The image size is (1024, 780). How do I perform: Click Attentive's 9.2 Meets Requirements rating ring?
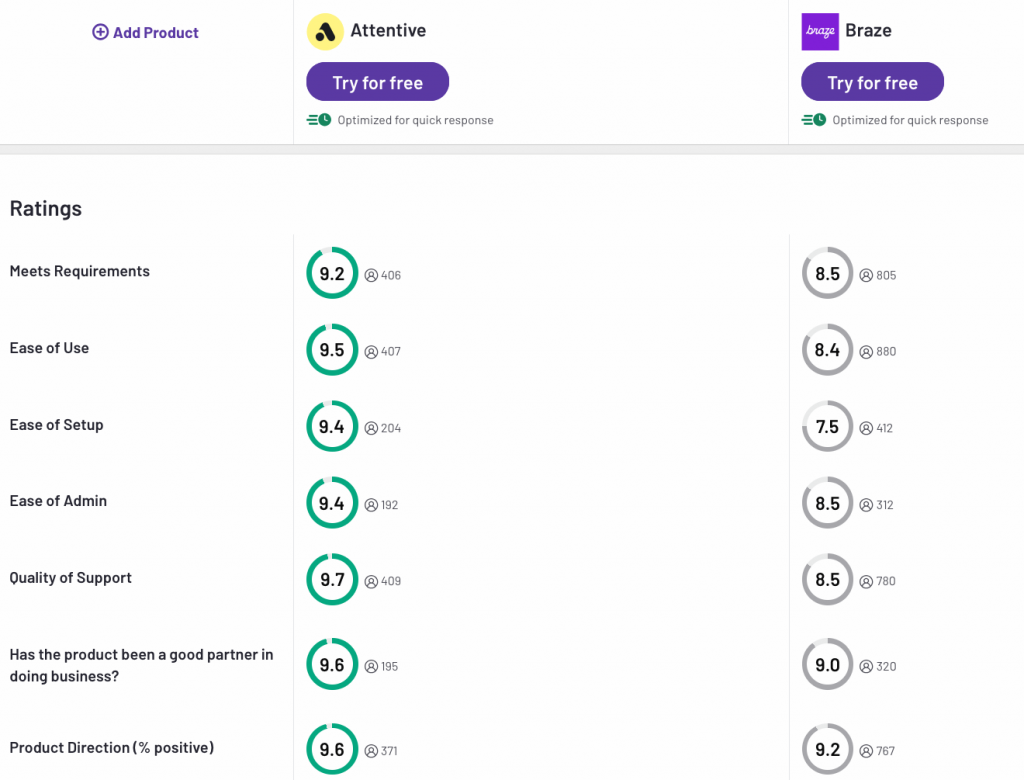[332, 273]
